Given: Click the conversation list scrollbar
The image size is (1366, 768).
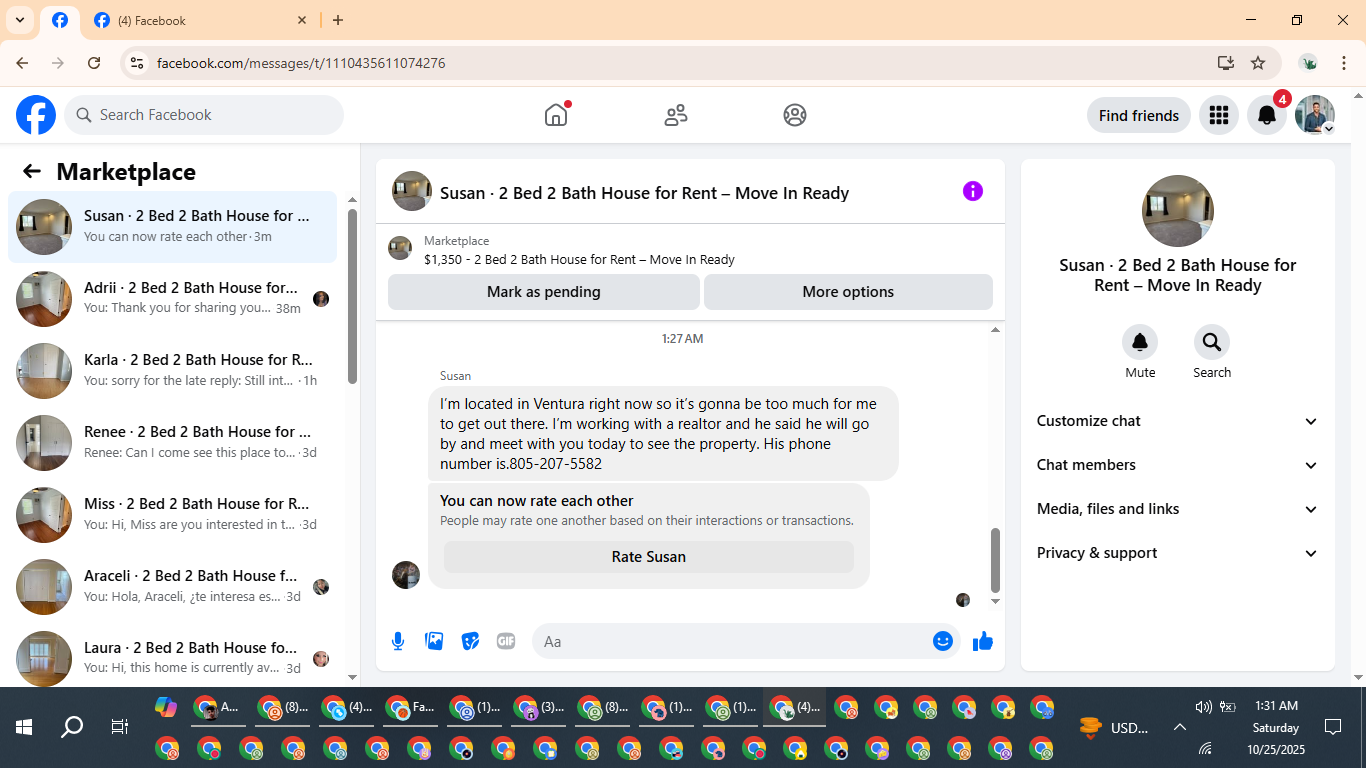Looking at the screenshot, I should coord(352,296).
